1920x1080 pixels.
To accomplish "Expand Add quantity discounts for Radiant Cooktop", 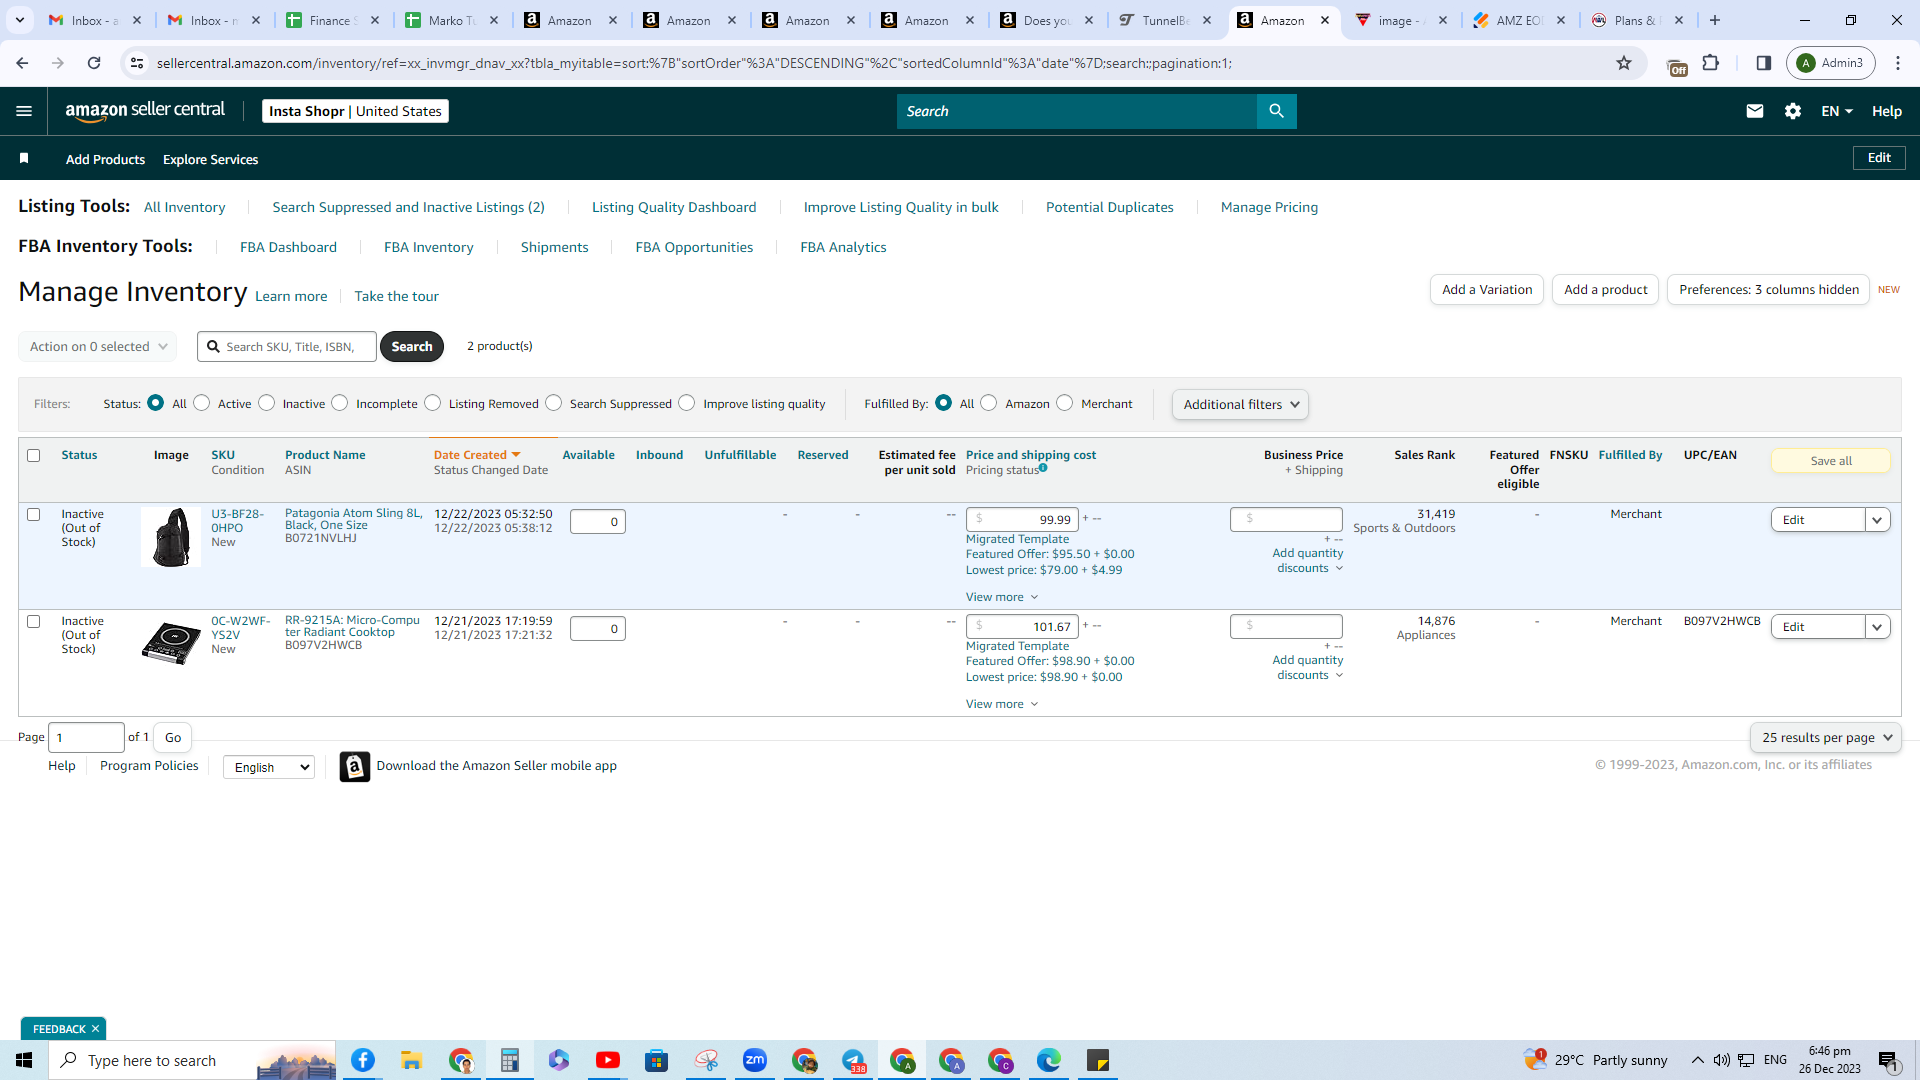I will (1308, 668).
